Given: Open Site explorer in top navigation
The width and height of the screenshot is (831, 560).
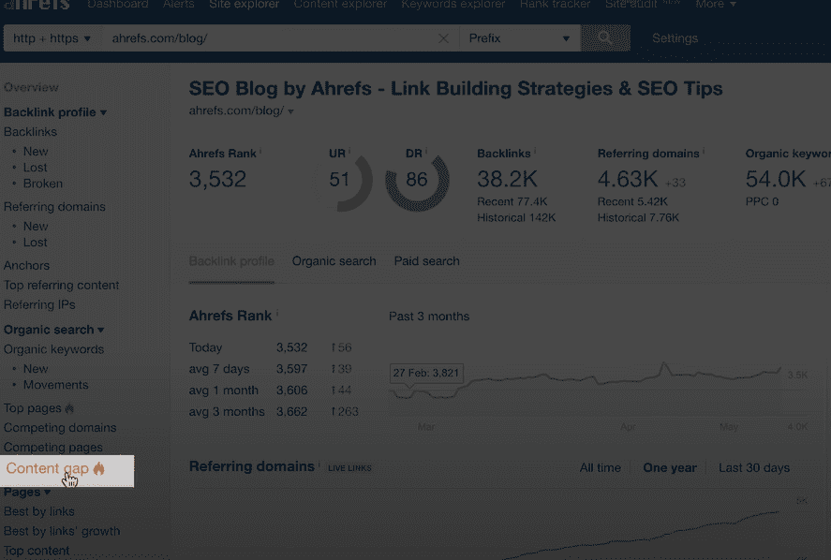Looking at the screenshot, I should tap(244, 4).
